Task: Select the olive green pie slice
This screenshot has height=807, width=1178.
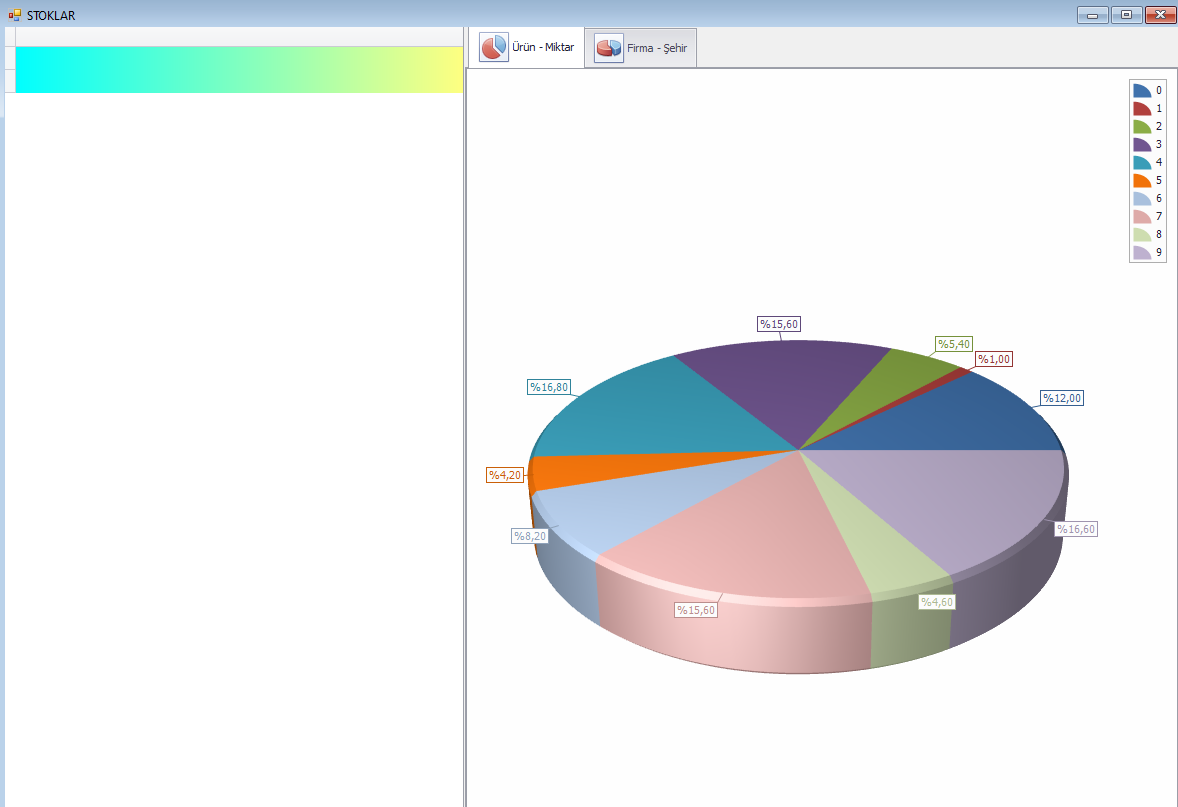Action: 898,383
